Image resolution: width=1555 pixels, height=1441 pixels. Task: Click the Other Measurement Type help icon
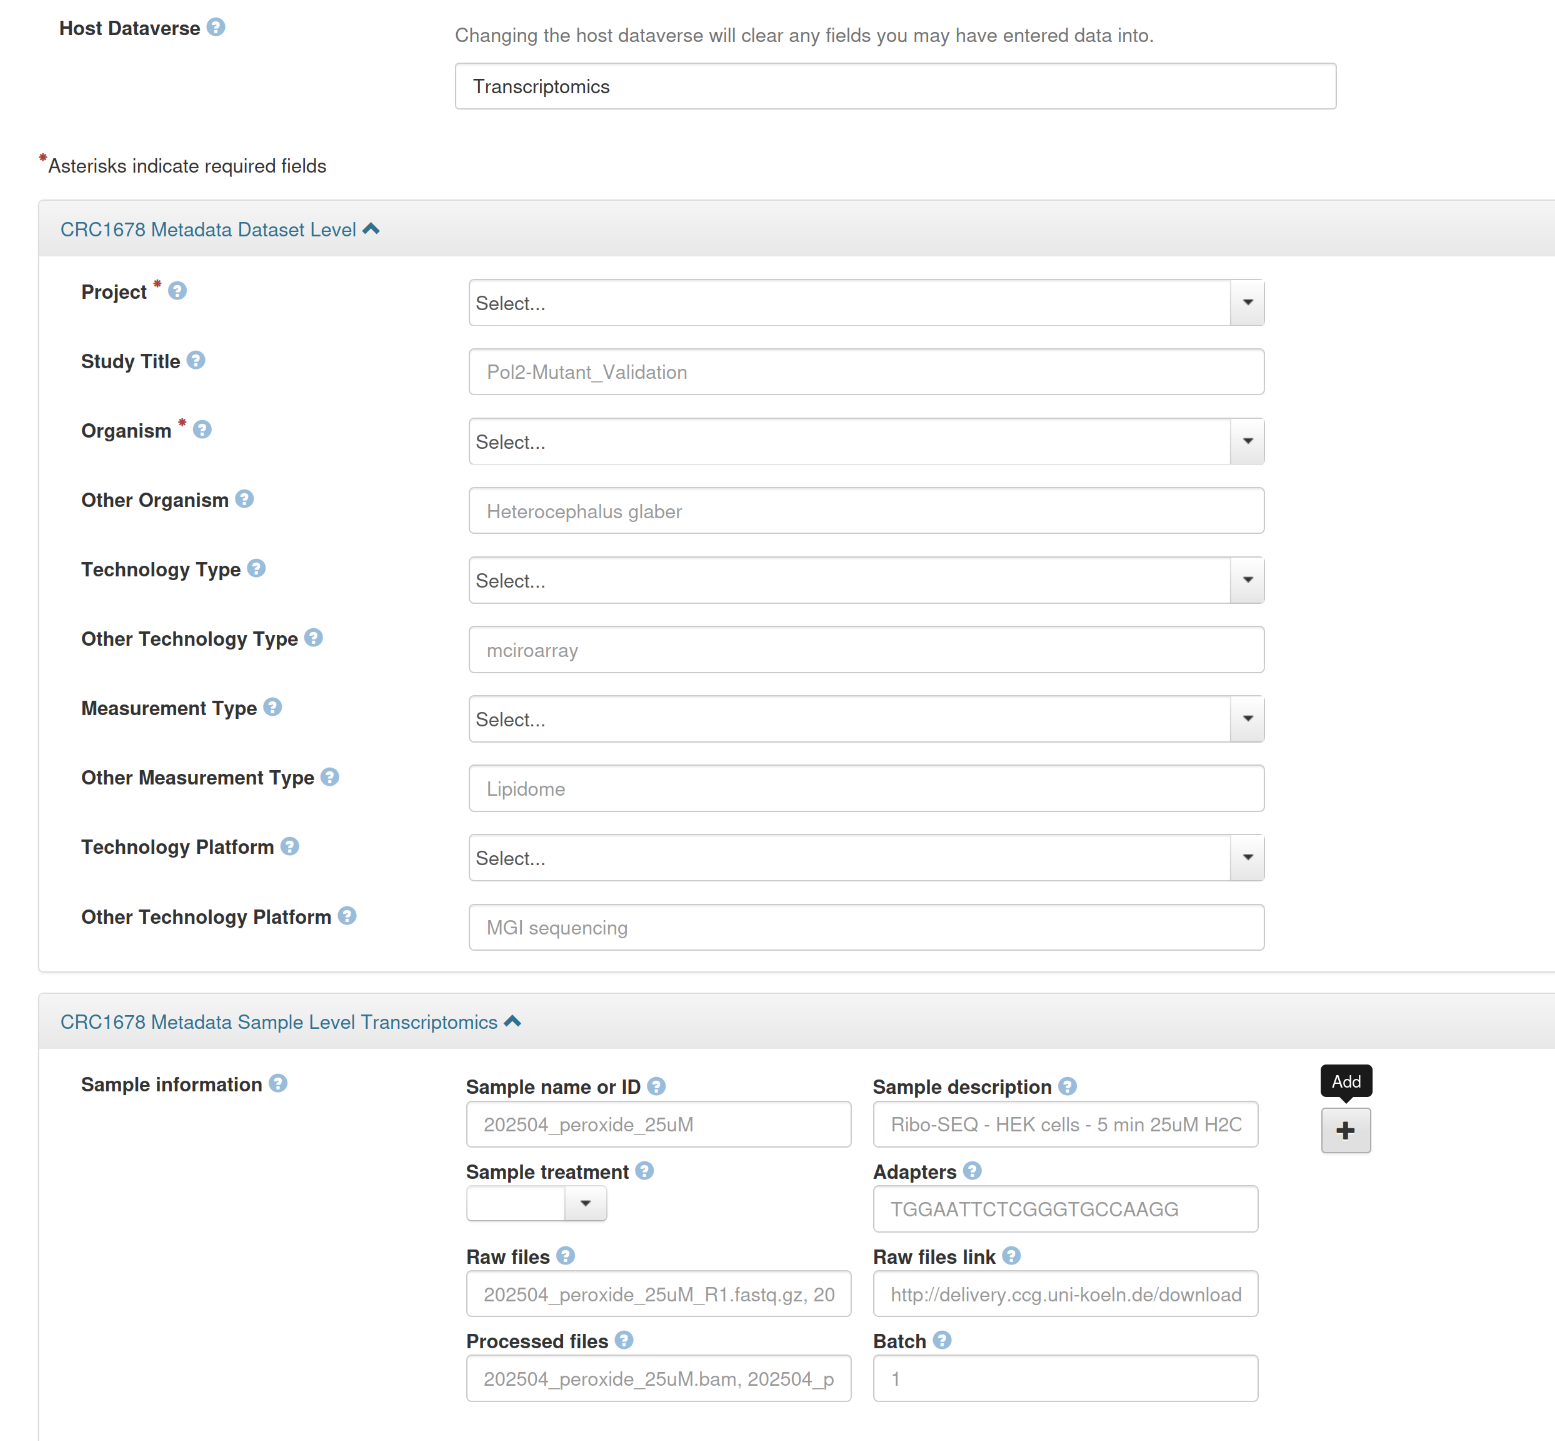(330, 777)
